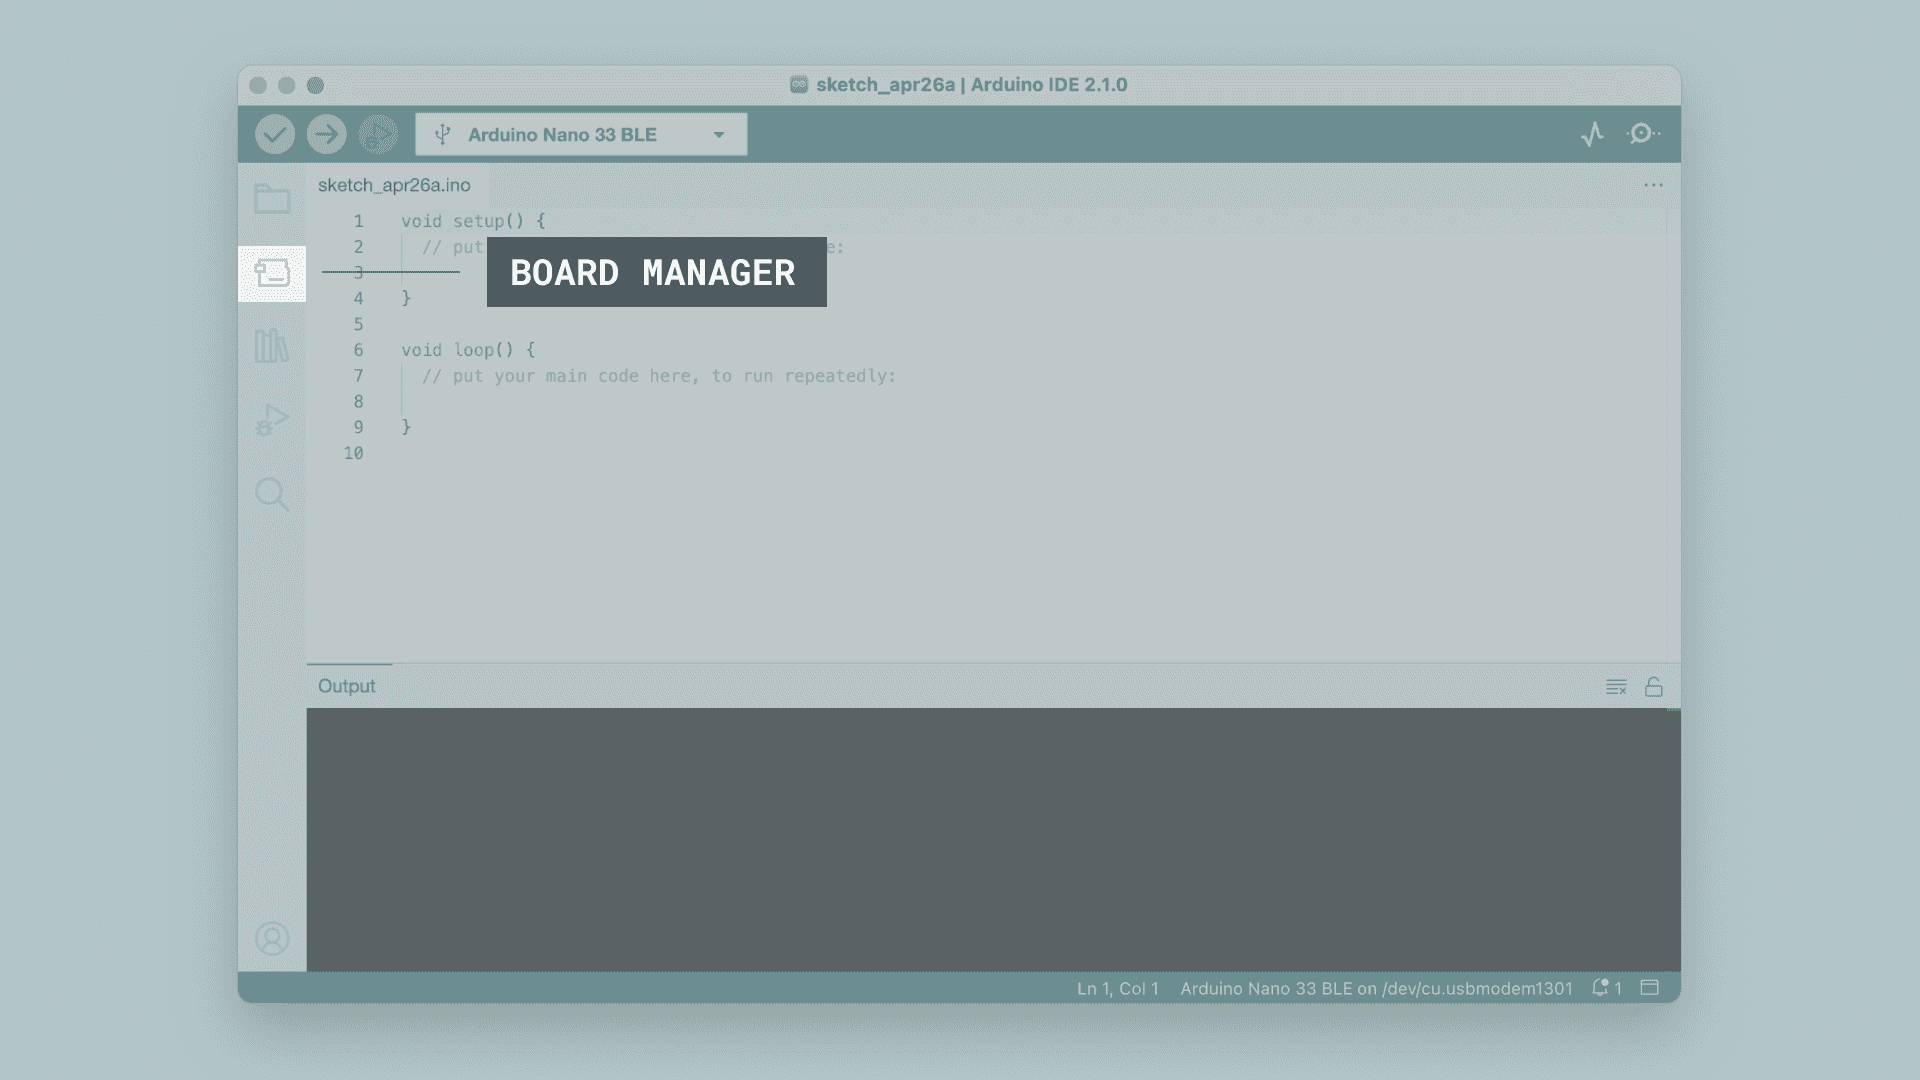Click the Ln 1, Col 1 status indicator

coord(1117,988)
